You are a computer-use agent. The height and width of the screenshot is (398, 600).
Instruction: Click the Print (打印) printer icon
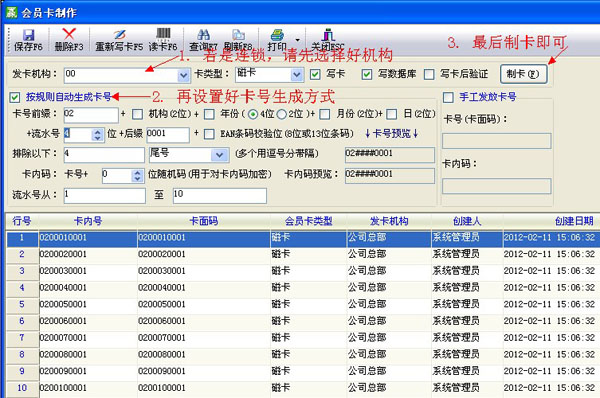point(277,35)
